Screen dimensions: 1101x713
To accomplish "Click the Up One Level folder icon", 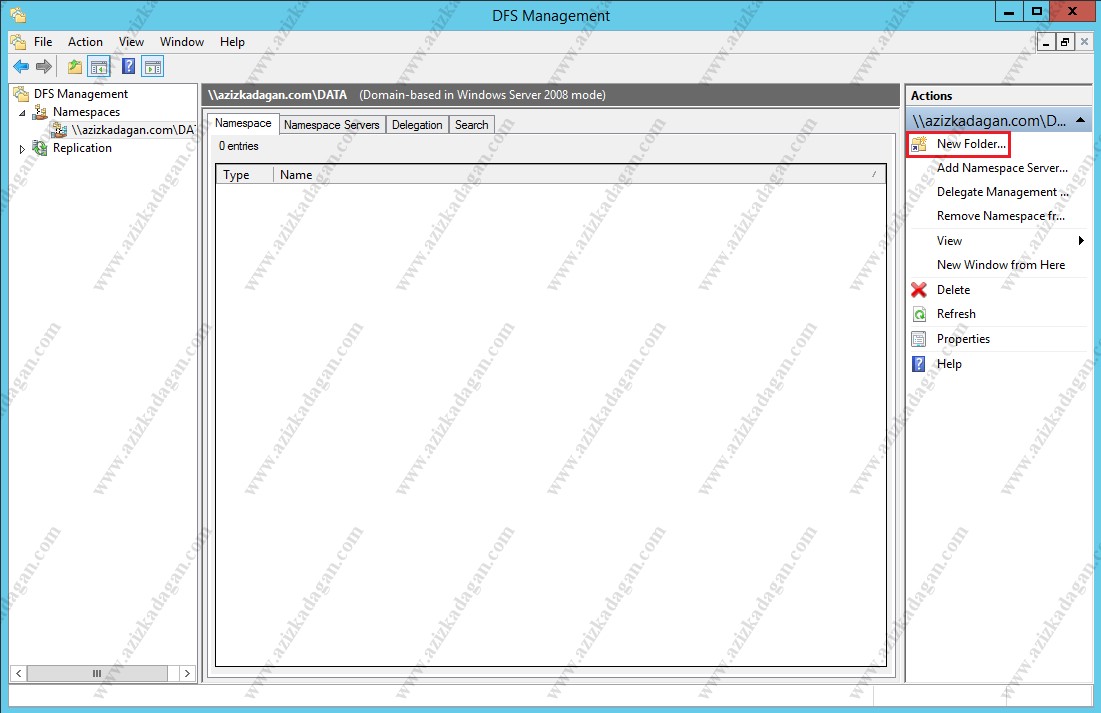I will click(75, 67).
